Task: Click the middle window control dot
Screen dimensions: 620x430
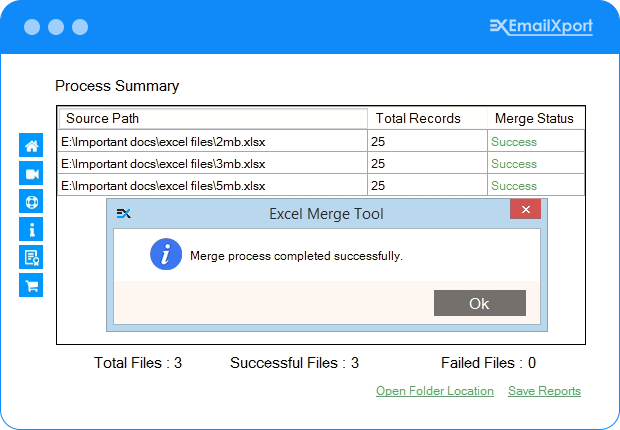Action: 56,27
